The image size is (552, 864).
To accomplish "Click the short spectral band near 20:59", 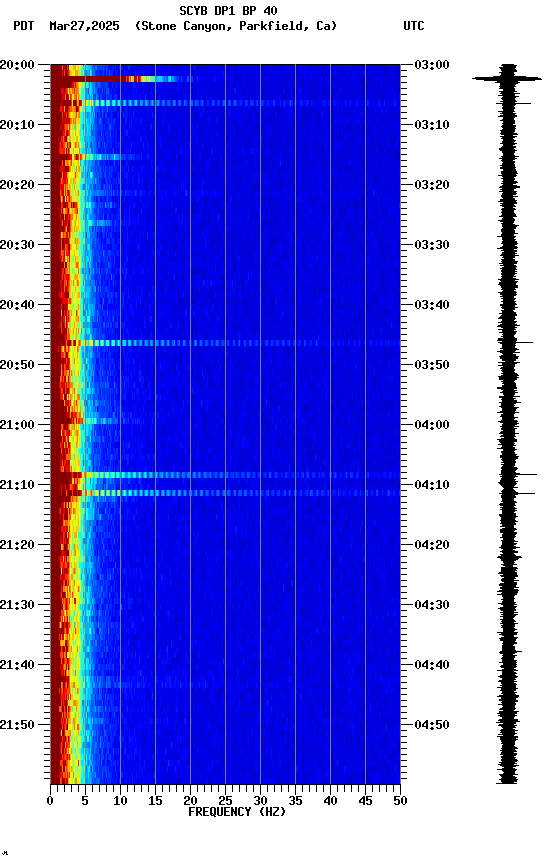I will pyautogui.click(x=94, y=421).
